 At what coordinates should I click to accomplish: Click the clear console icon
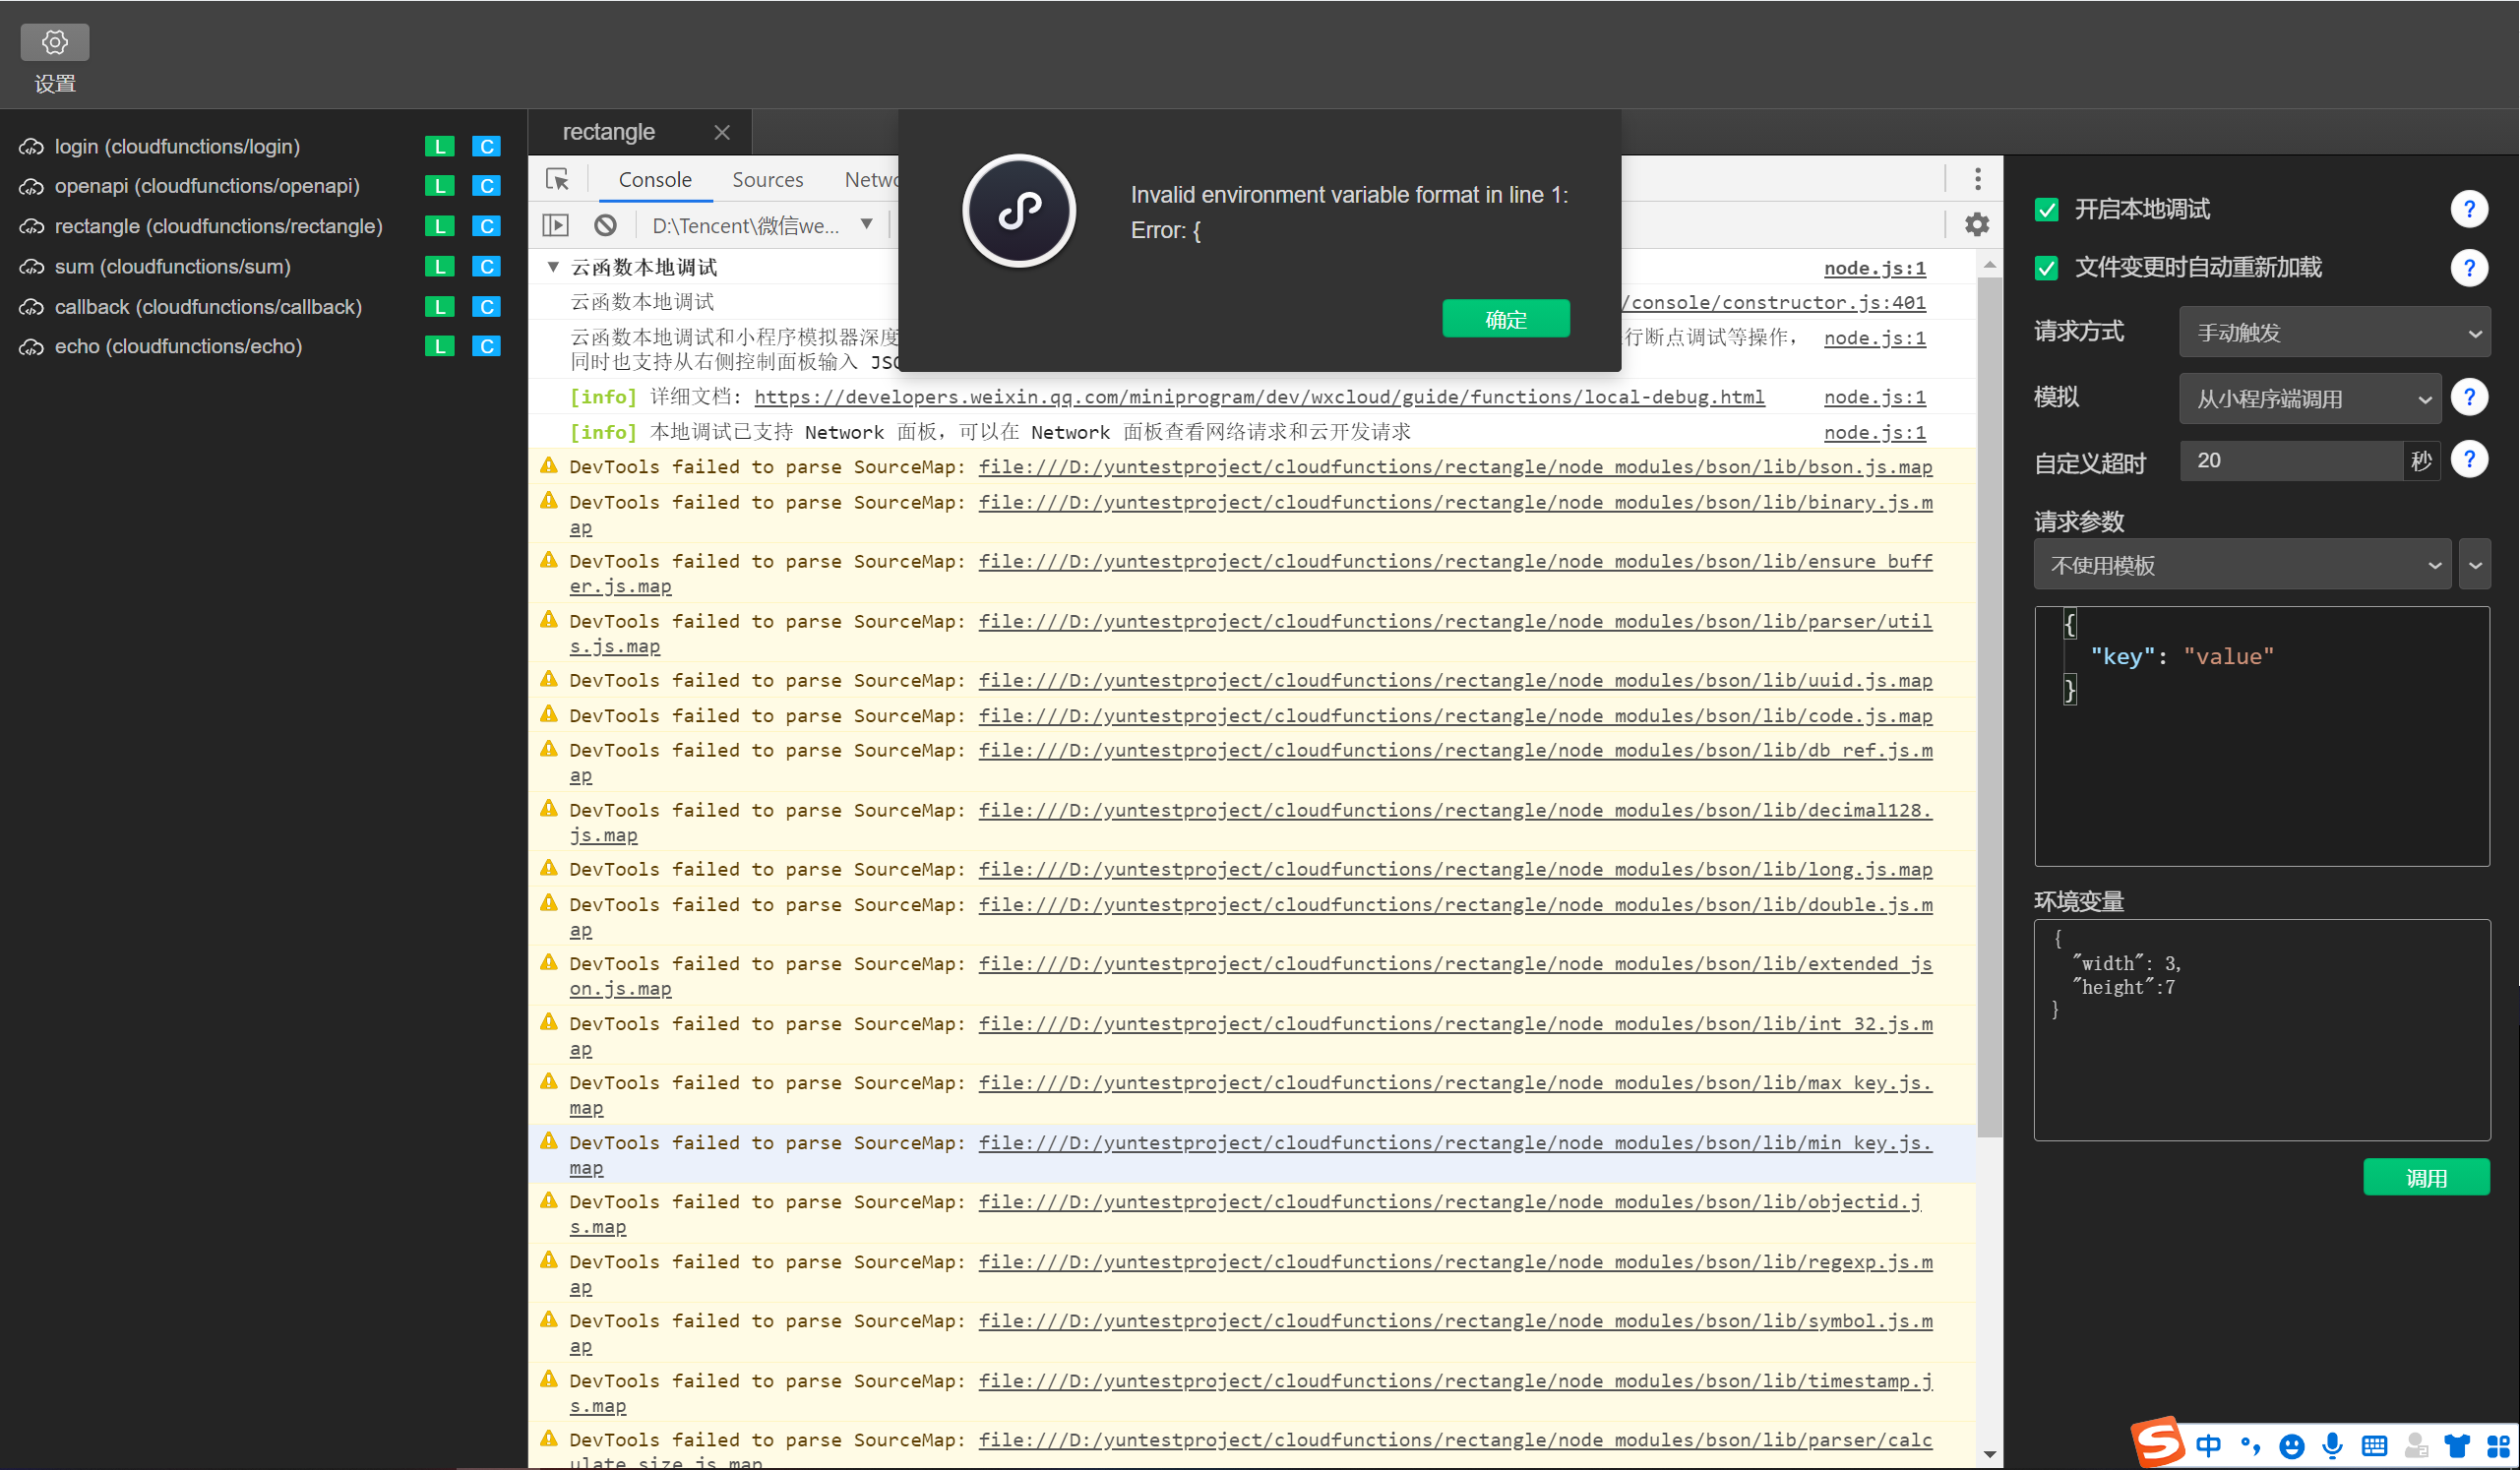click(605, 225)
